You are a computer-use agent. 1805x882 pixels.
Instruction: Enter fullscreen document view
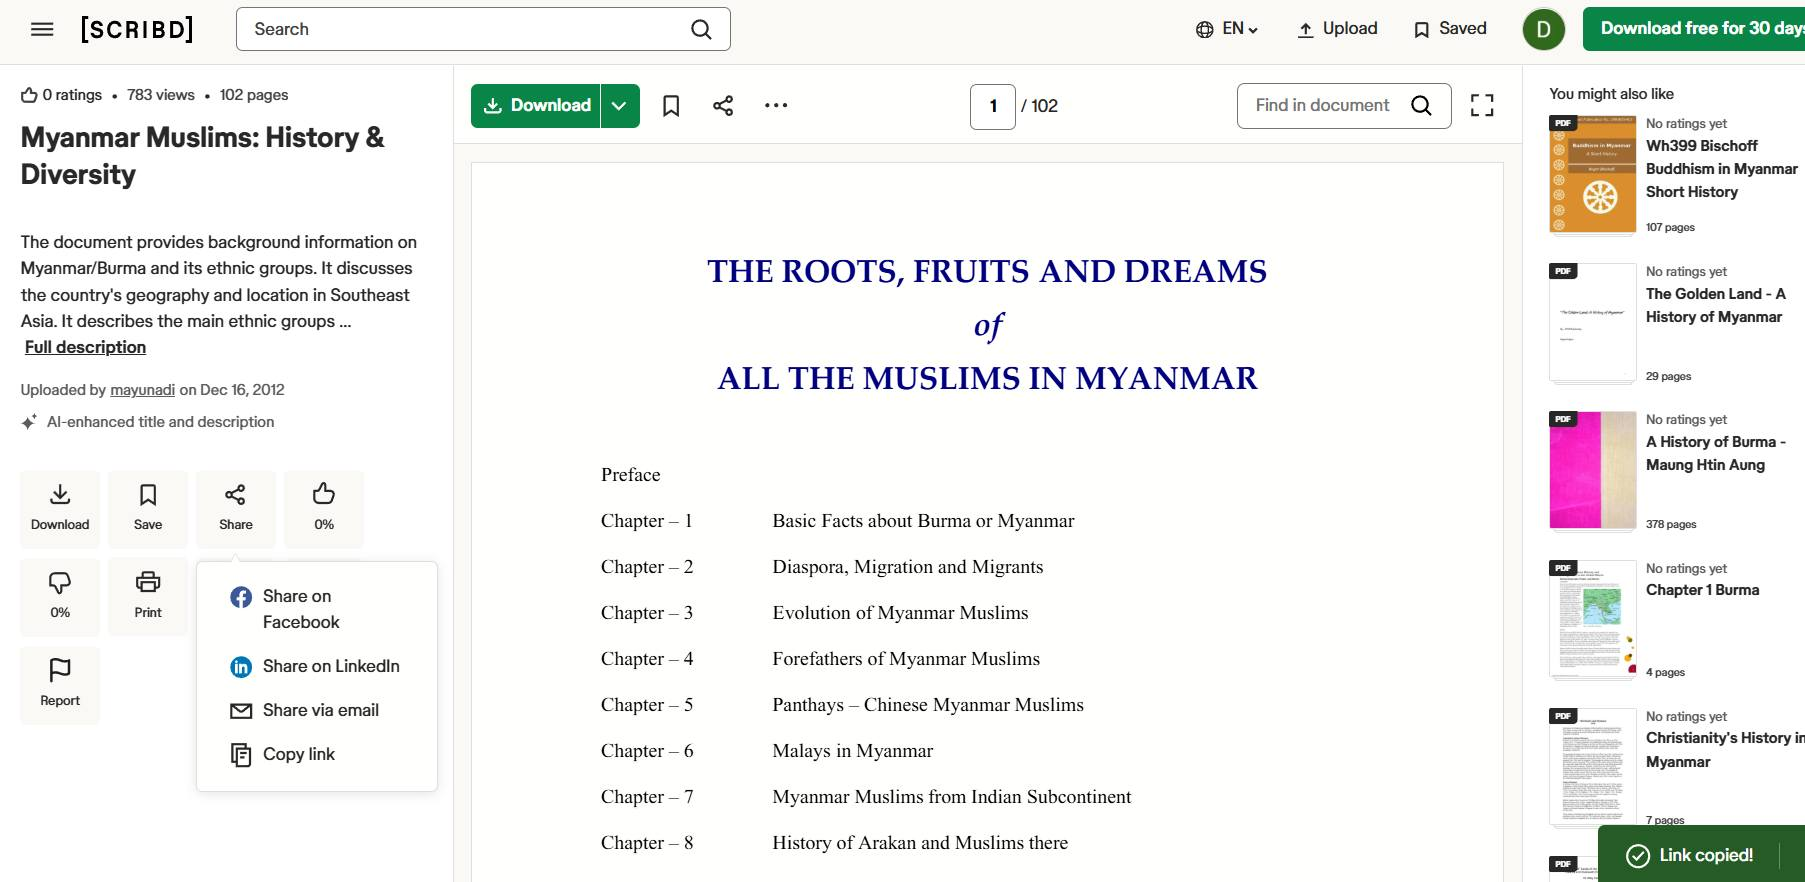1482,106
